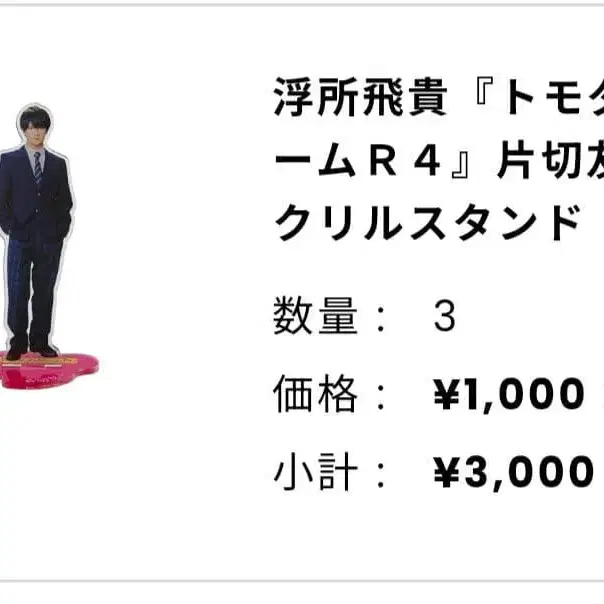Click the figure's dark hair
Image resolution: width=604 pixels, height=604 pixels.
(35, 117)
